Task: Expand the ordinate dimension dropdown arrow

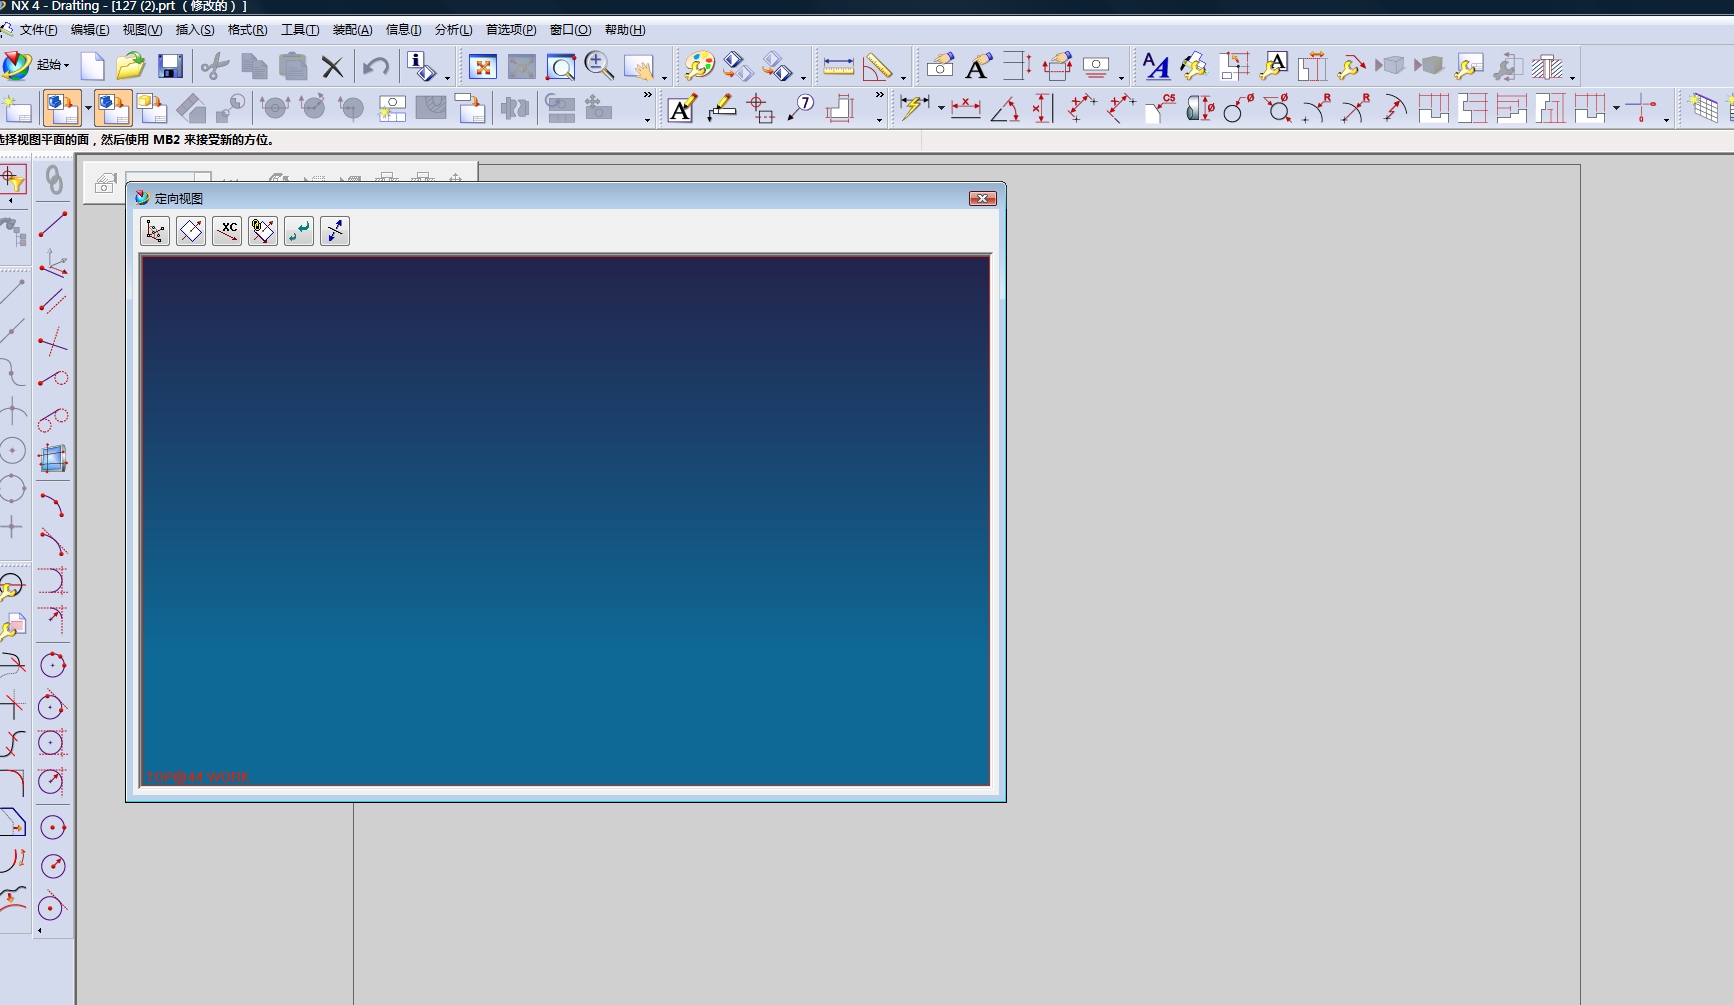Action: click(x=1666, y=119)
